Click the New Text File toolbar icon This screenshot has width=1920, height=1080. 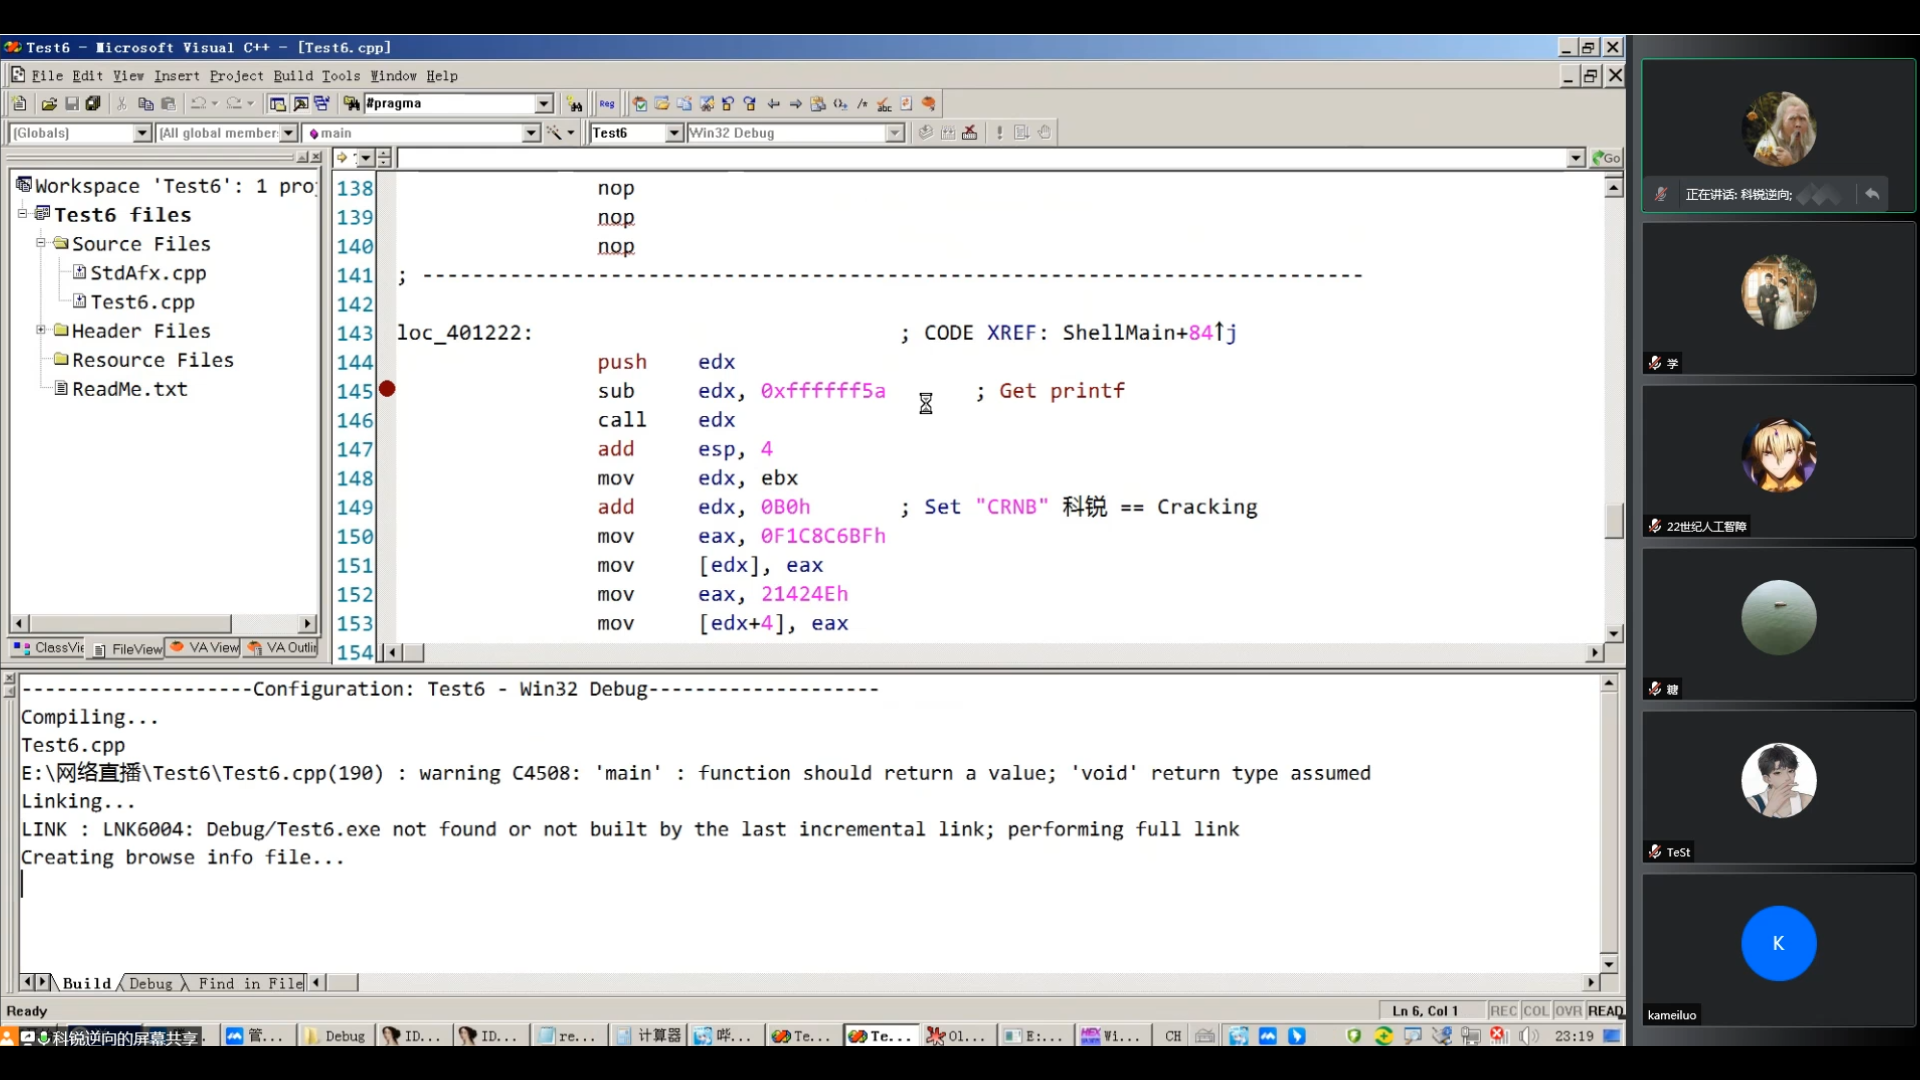[19, 103]
